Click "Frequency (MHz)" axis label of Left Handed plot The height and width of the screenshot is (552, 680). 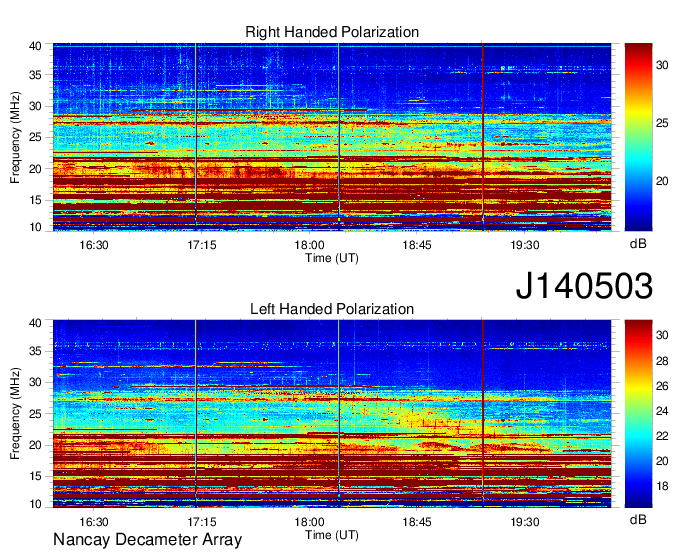point(15,414)
